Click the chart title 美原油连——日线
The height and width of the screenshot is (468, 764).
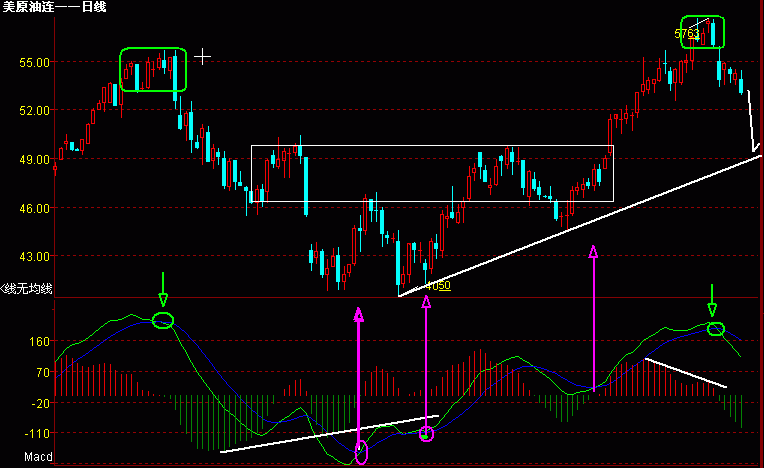pos(55,7)
